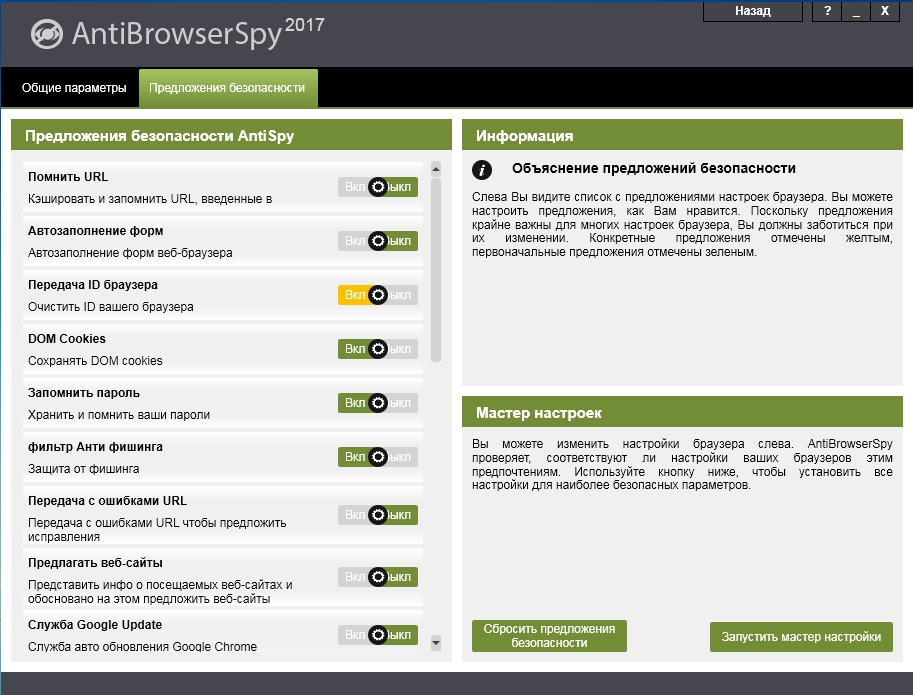Open help with the ? button
The width and height of the screenshot is (913, 695).
click(x=827, y=10)
